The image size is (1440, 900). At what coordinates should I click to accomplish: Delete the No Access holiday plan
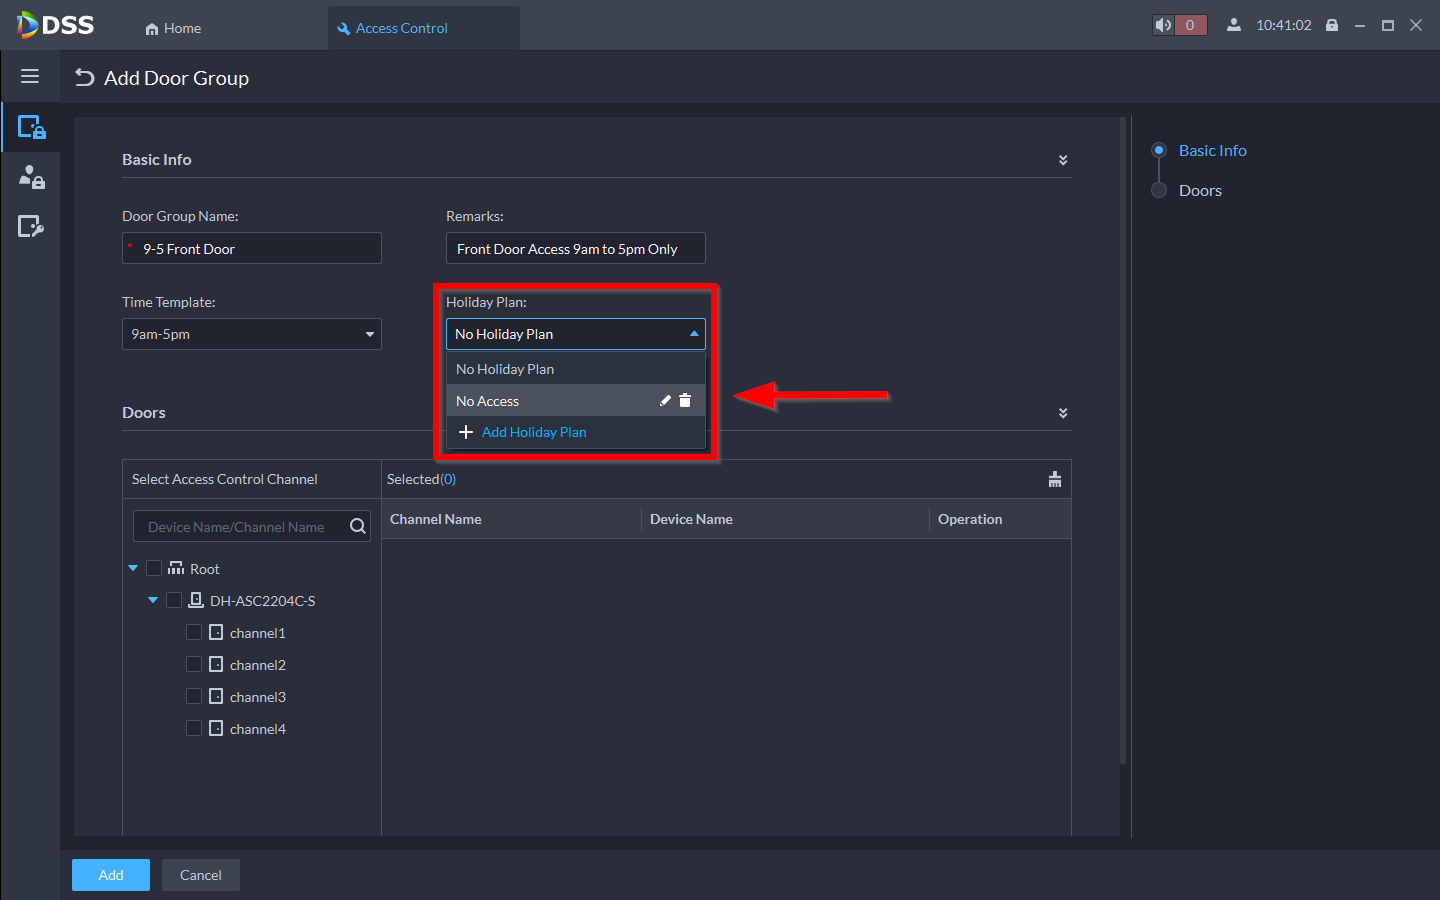coord(685,401)
